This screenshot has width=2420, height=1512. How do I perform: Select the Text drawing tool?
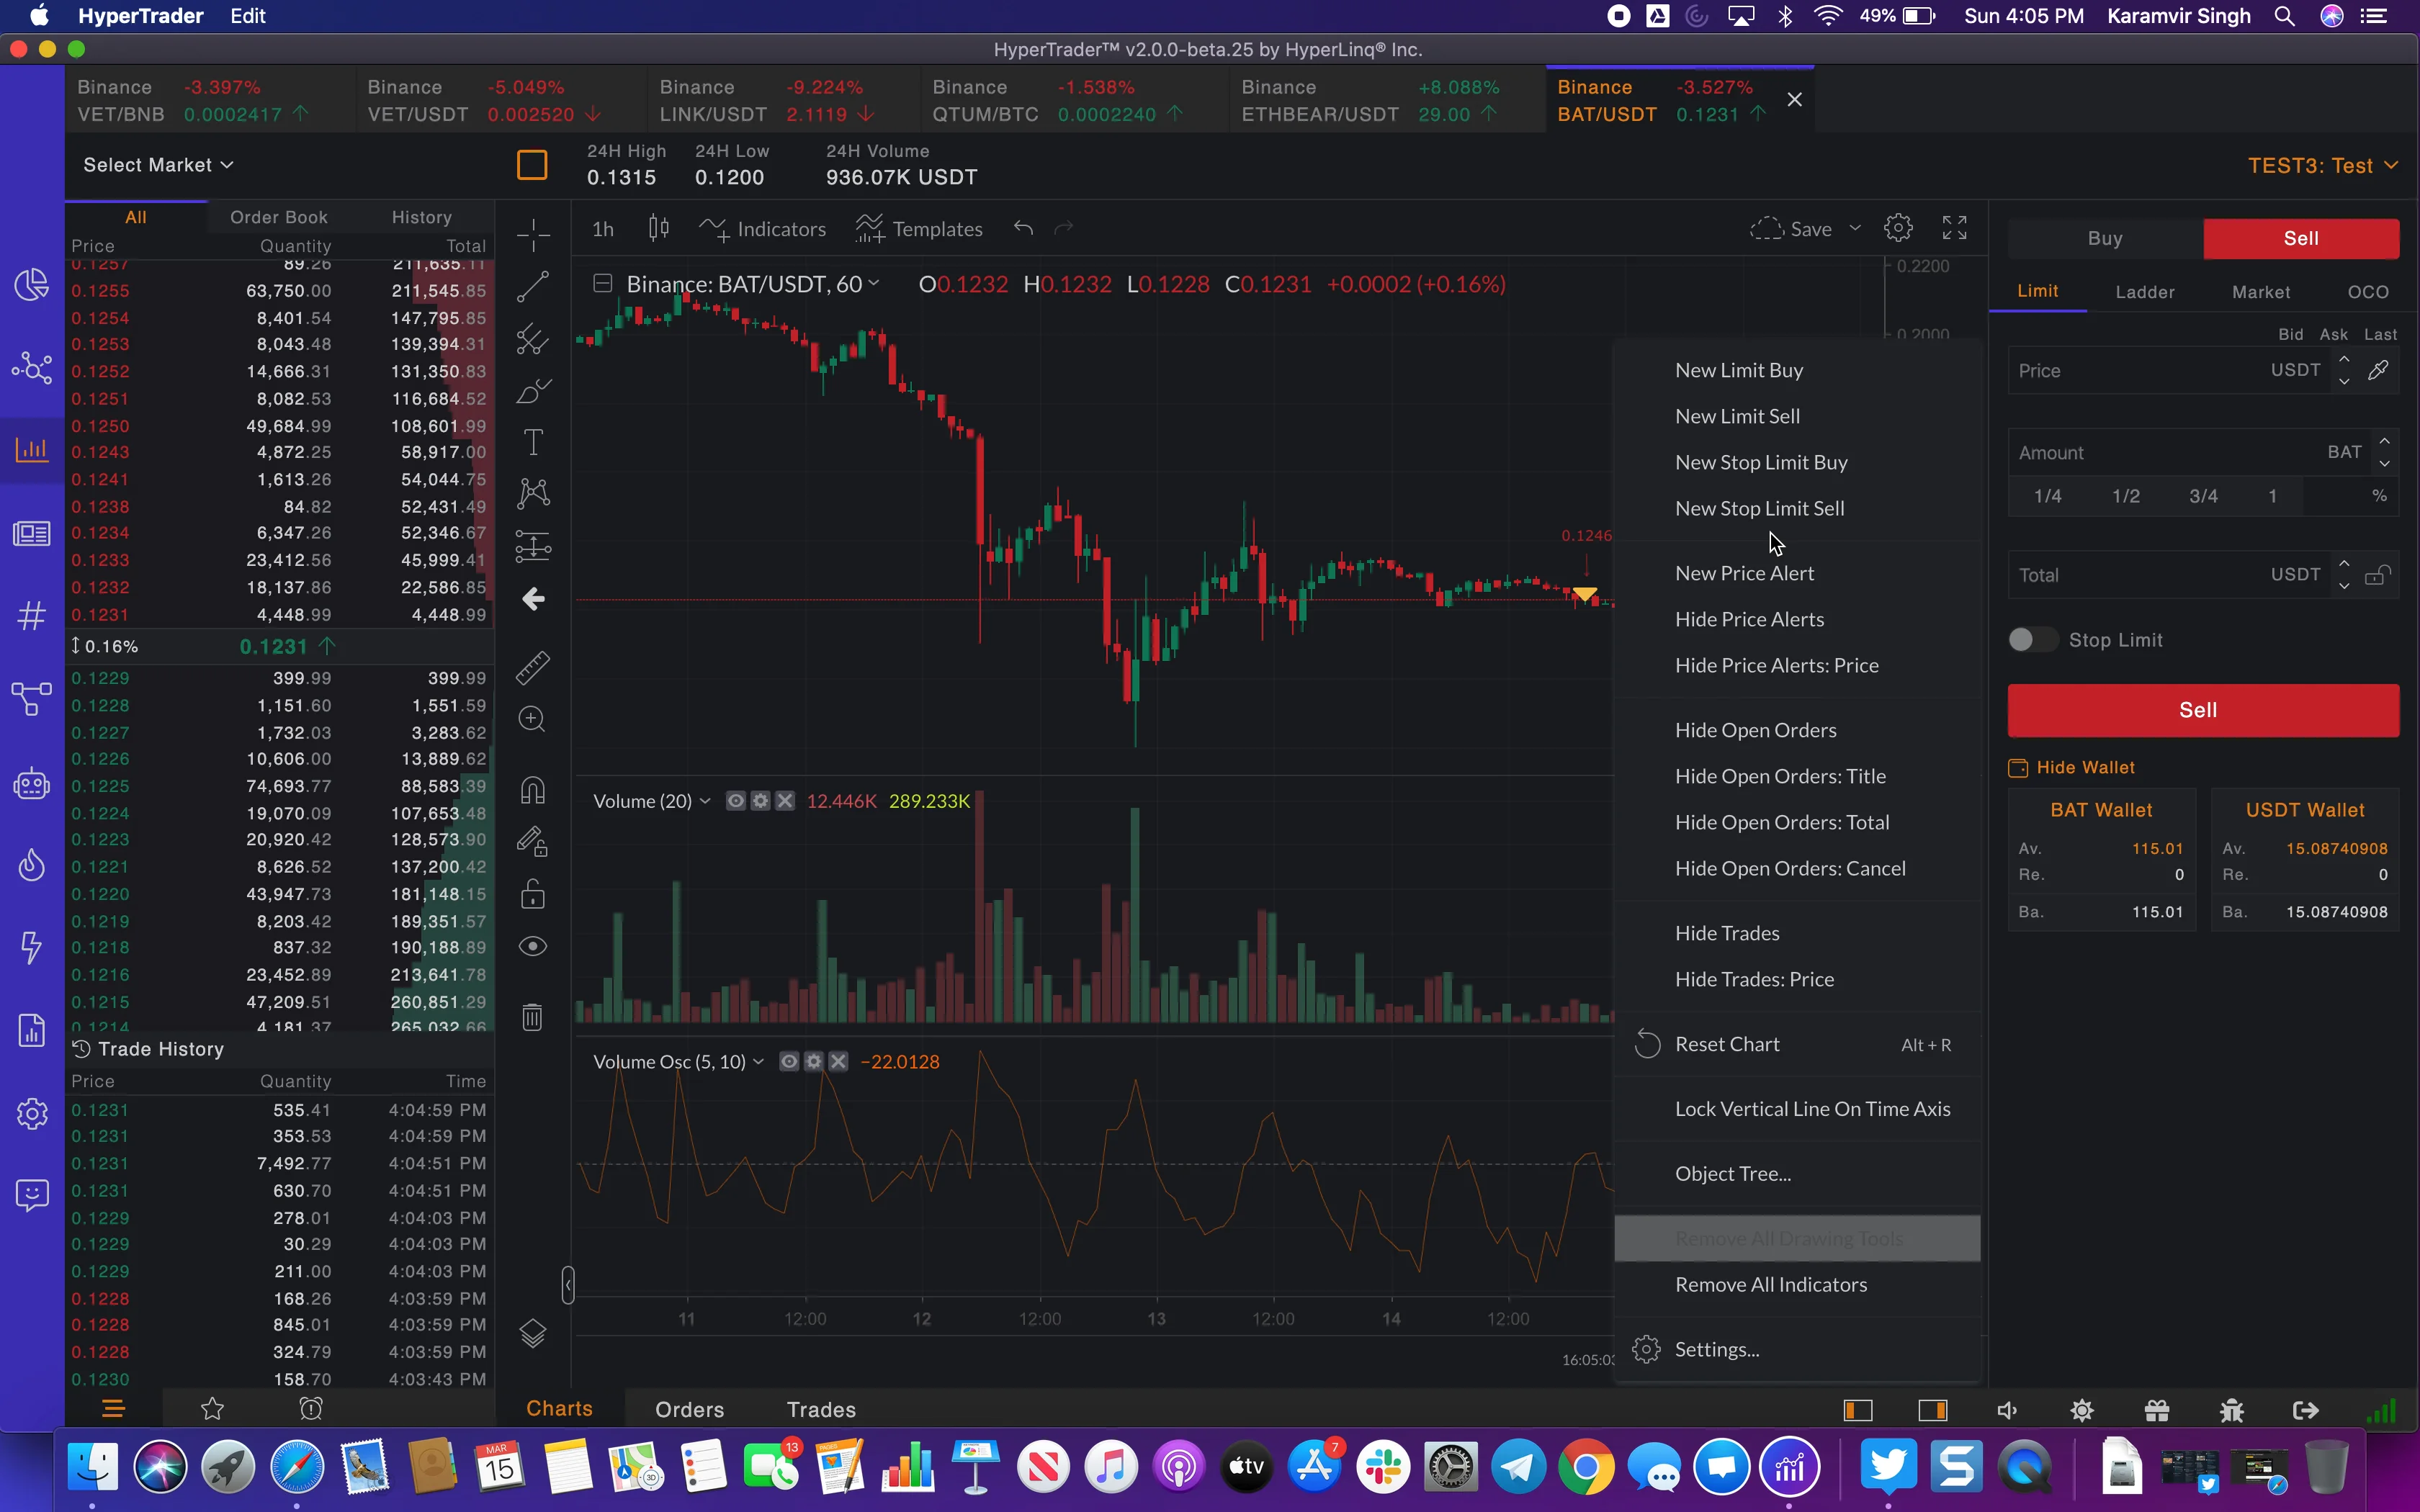click(x=533, y=441)
